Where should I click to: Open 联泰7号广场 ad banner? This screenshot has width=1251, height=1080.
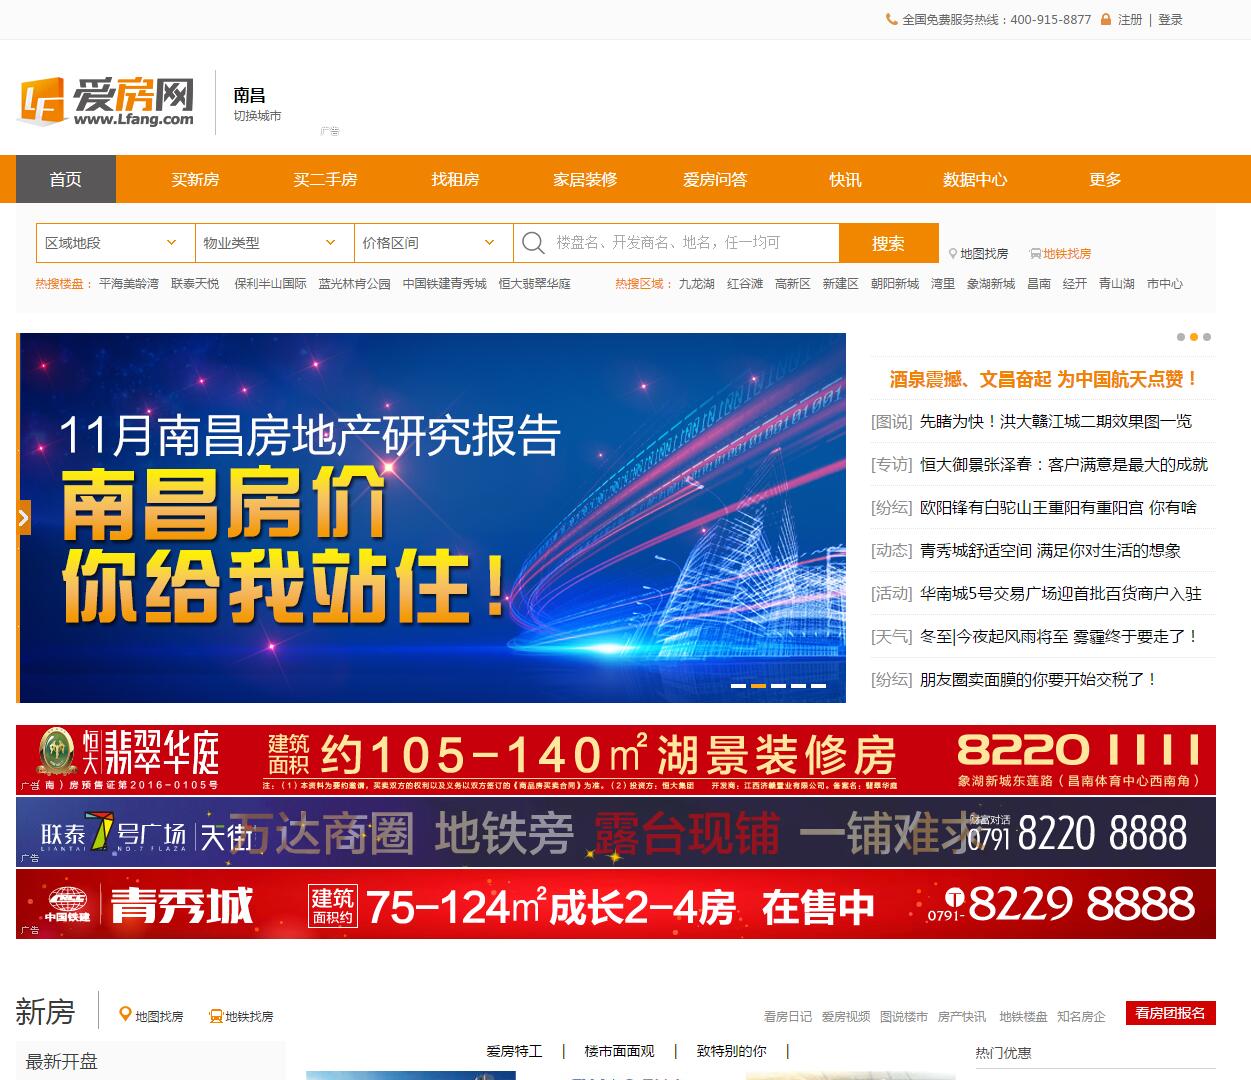(x=616, y=832)
